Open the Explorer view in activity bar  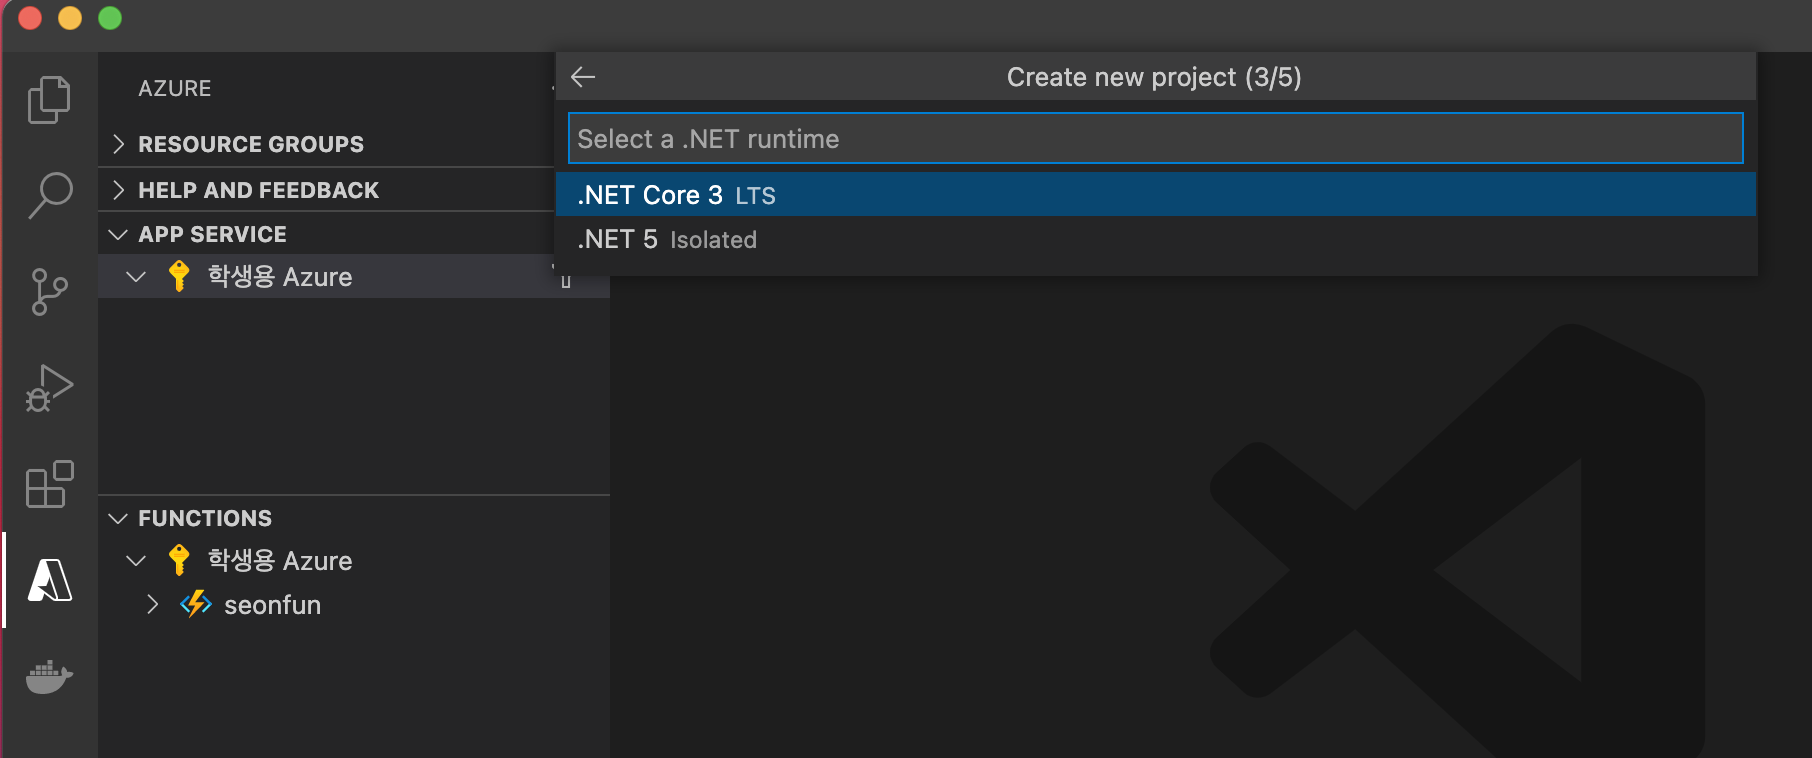(49, 100)
